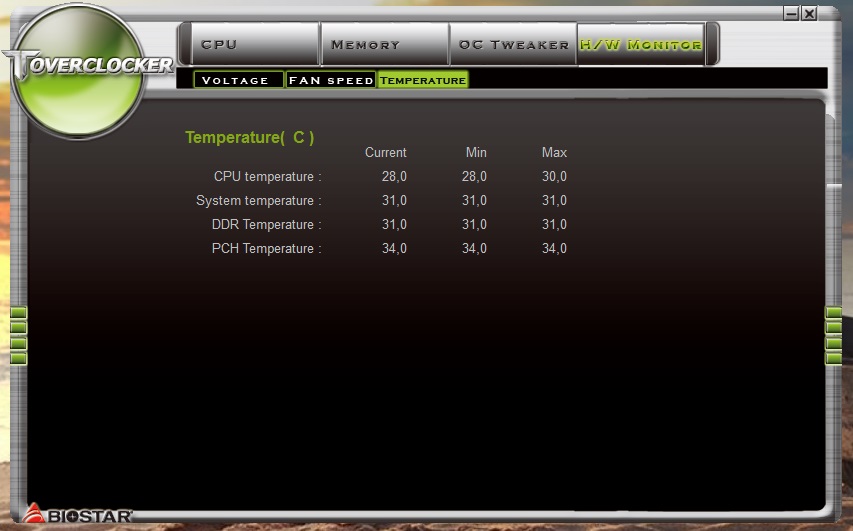Click the Temperature(C) section heading

pos(250,137)
